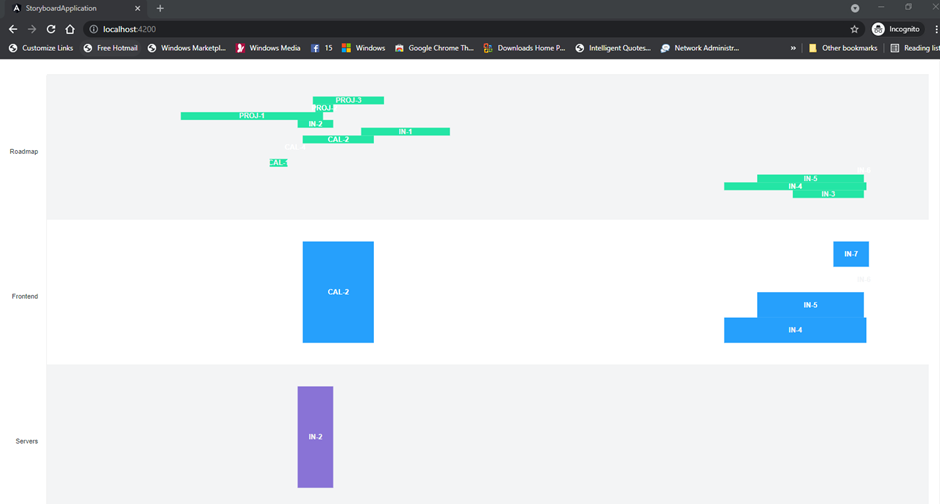
Task: Reload the localhost page
Action: coord(51,29)
